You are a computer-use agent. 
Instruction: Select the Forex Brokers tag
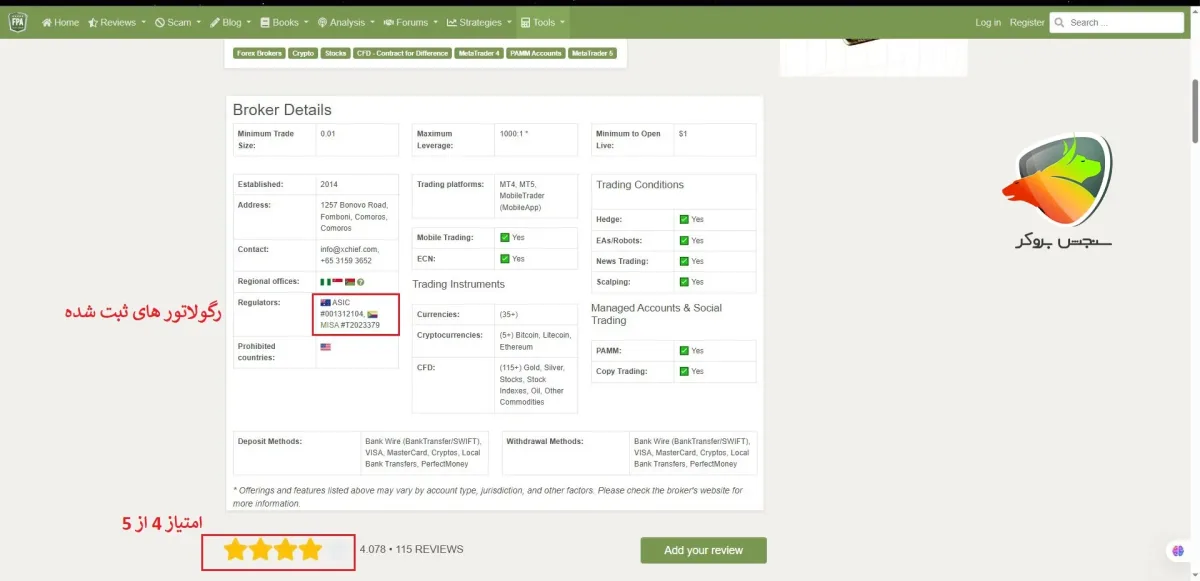(259, 53)
